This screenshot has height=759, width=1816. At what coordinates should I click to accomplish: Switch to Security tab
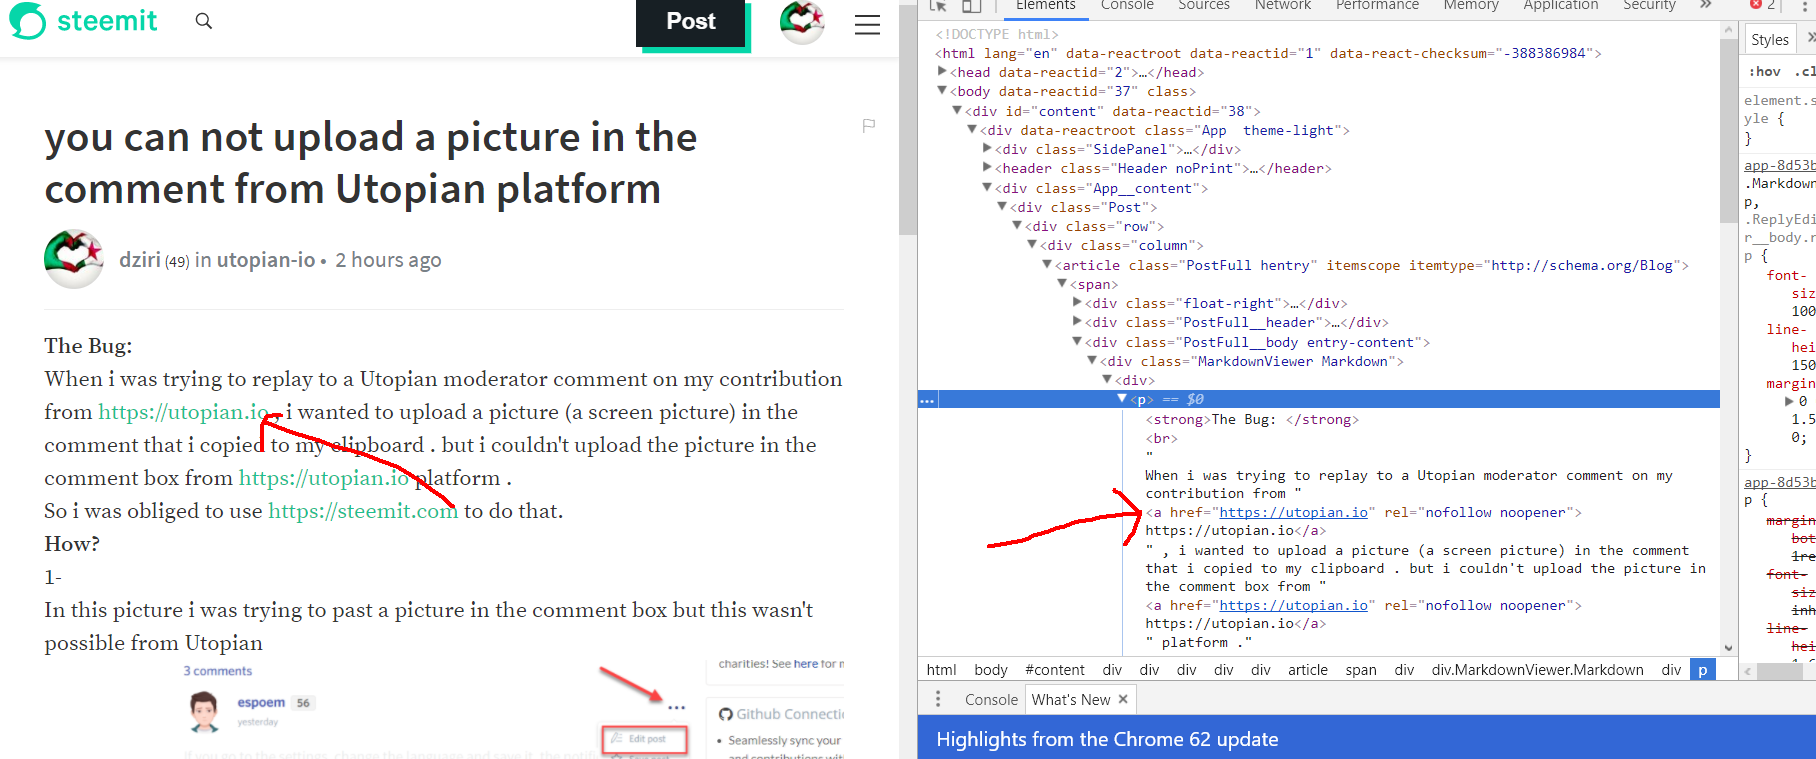coord(1649,6)
